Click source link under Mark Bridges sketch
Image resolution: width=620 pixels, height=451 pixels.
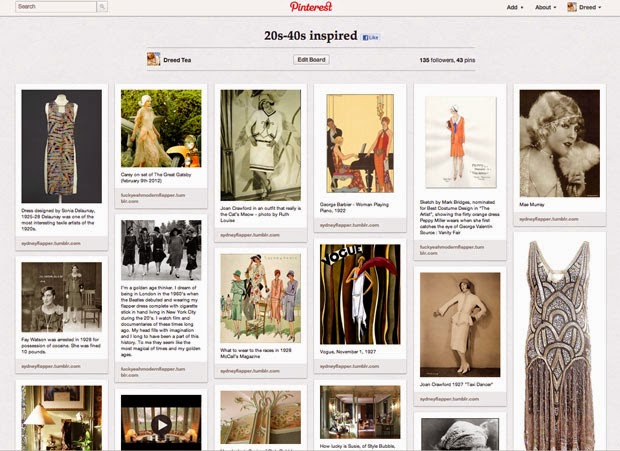(x=452, y=250)
